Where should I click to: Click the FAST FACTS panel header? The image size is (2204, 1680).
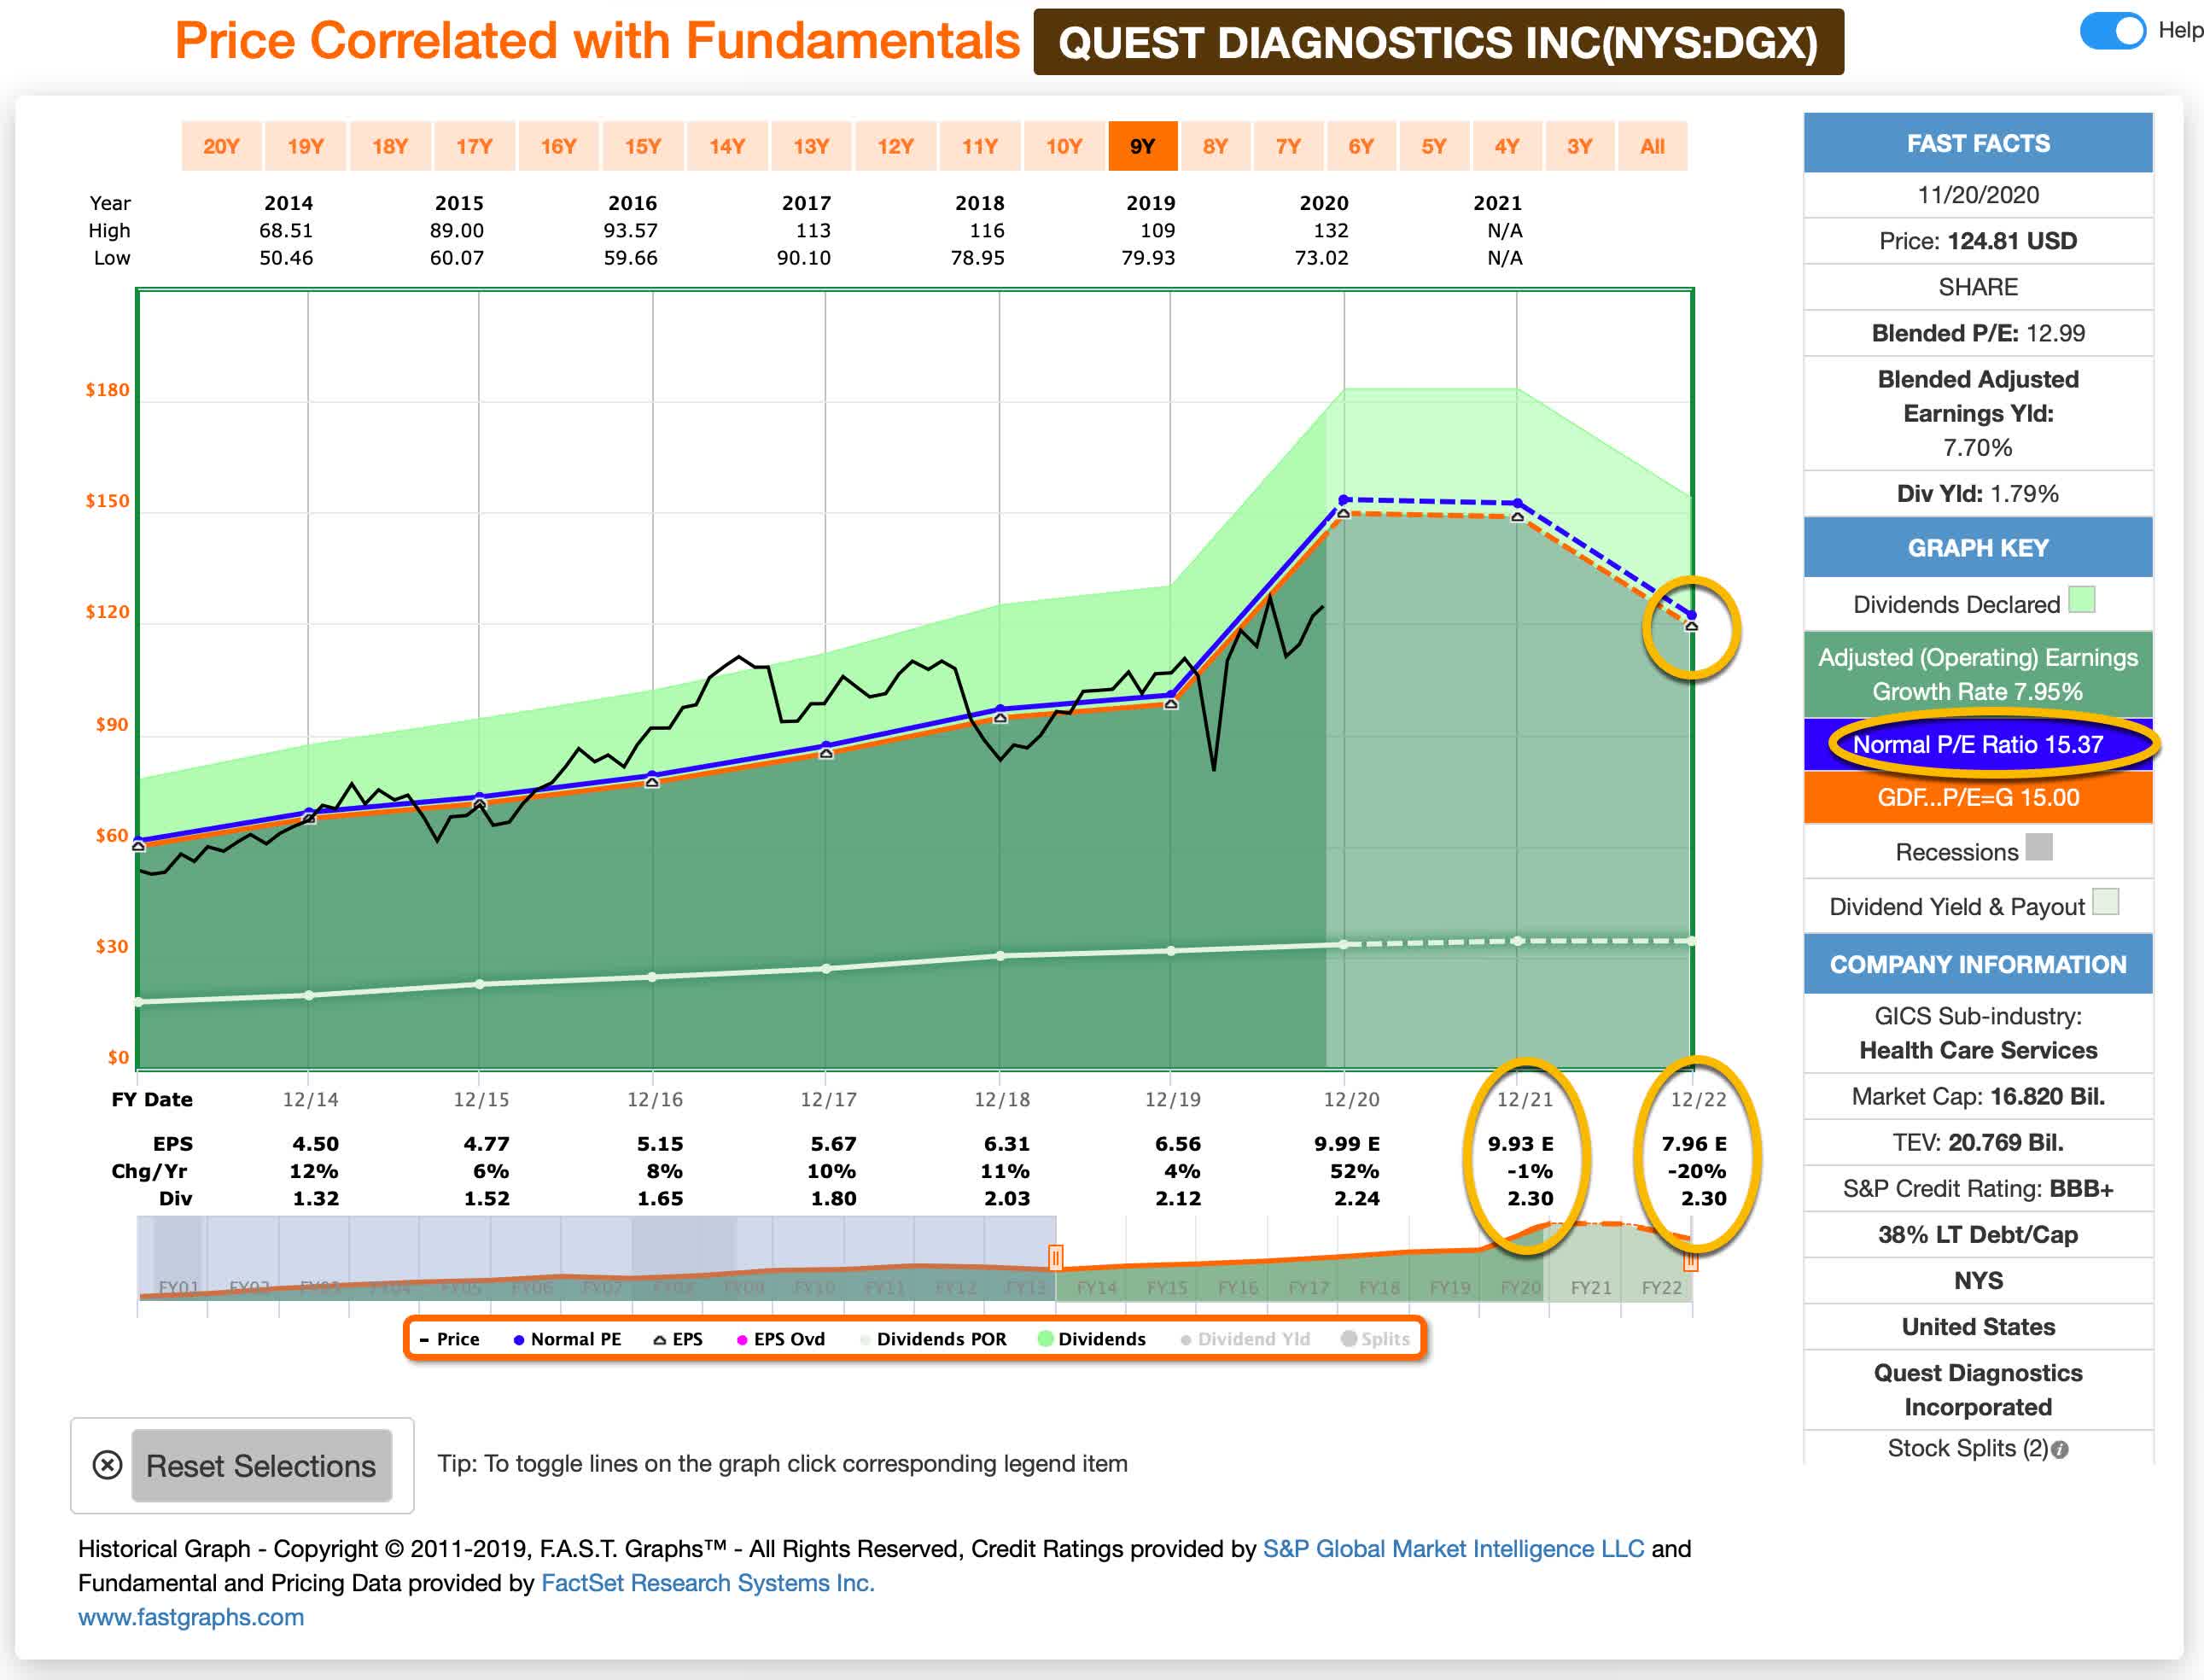(1978, 143)
